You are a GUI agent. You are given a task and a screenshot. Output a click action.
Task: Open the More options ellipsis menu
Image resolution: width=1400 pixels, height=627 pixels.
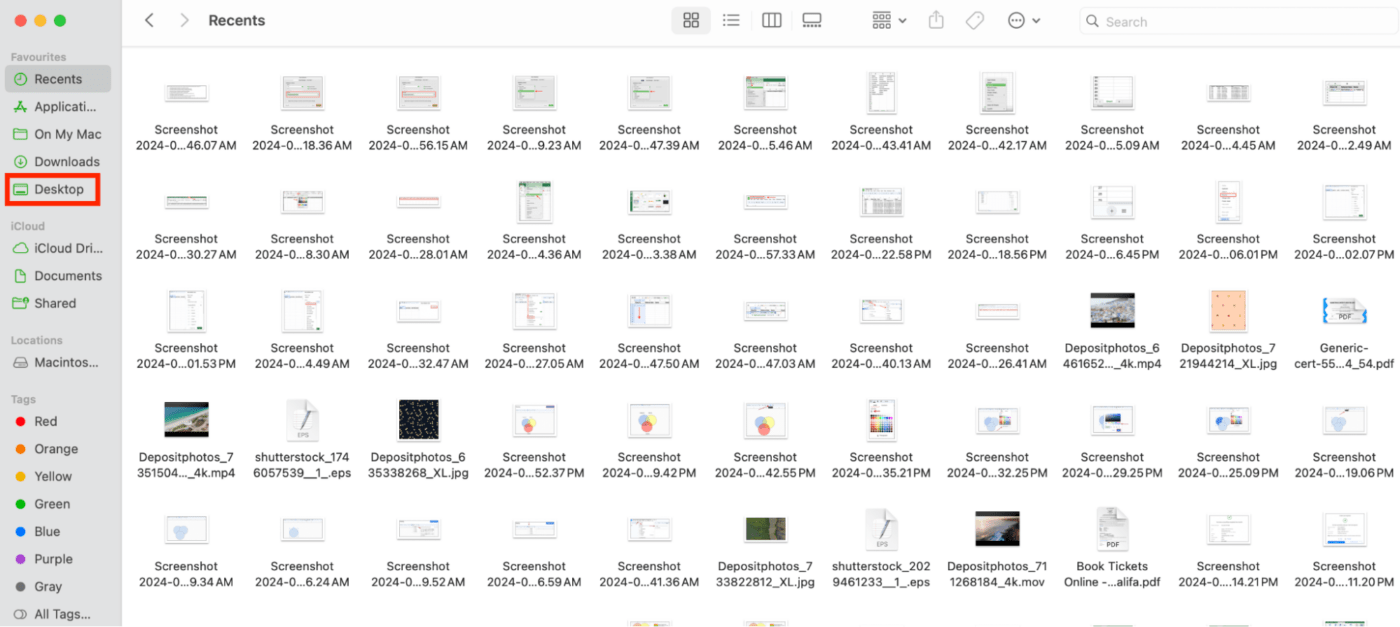coord(1016,19)
